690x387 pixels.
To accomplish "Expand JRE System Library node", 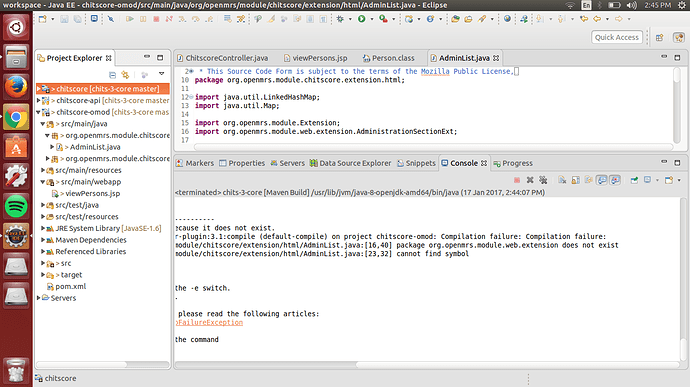I will click(x=43, y=229).
